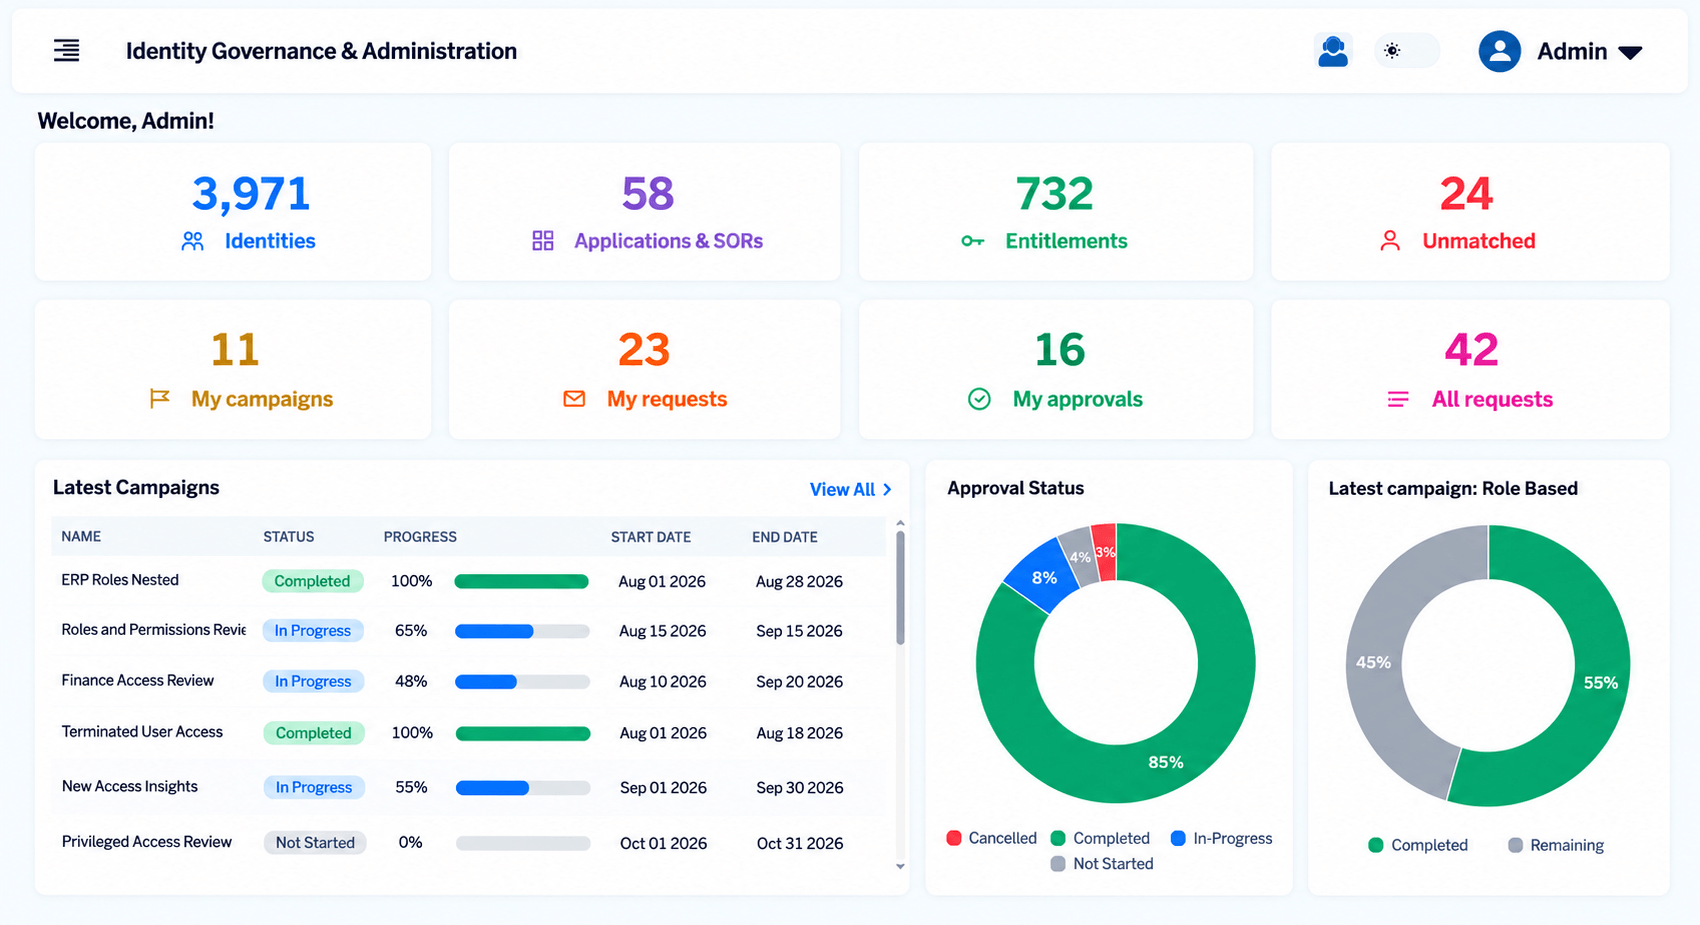Click the 85% Completed donut segment

click(1166, 762)
